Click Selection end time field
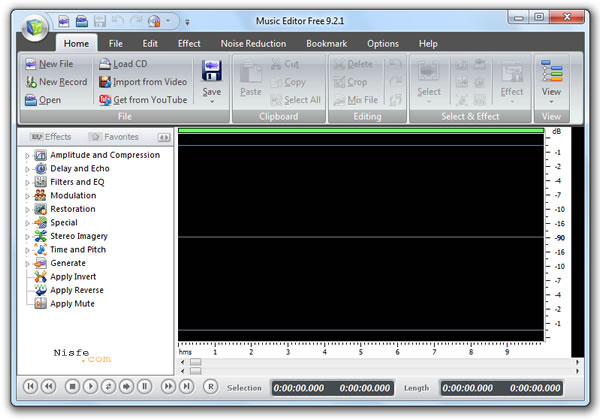600x420 pixels. (365, 388)
